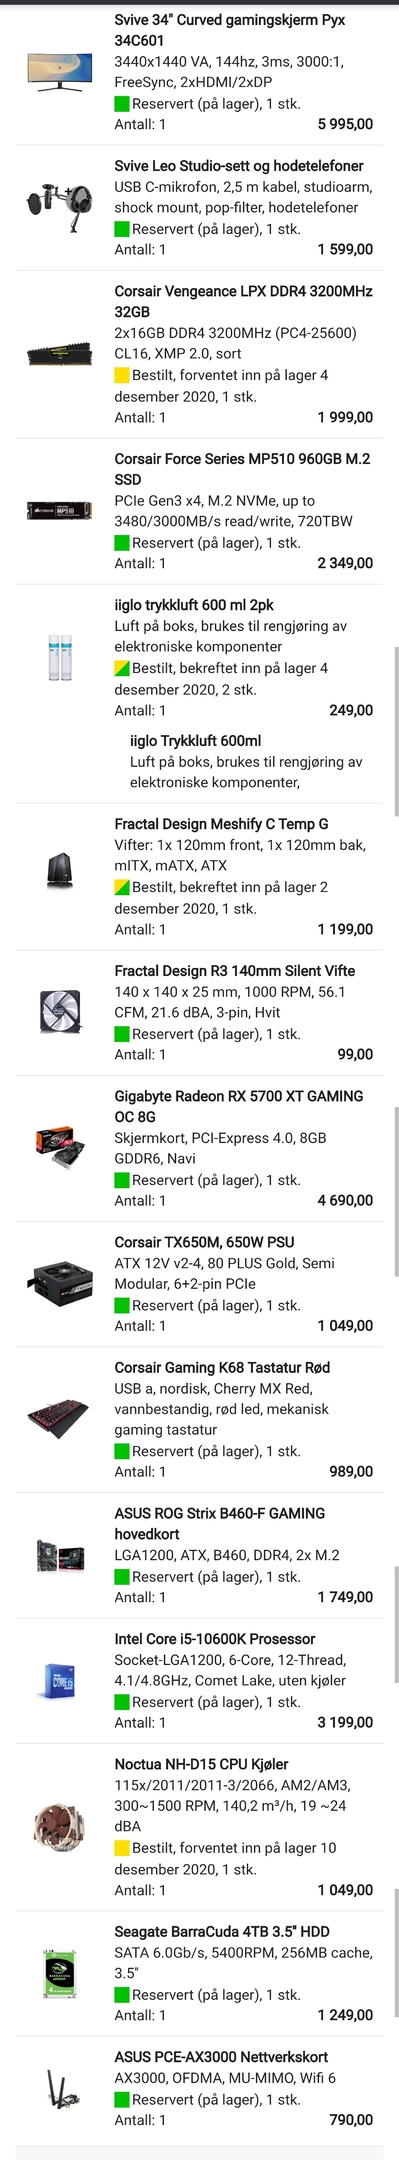Viewport: 399px width, 2160px height.
Task: Click green reserved status icon for Corsair MP510 SSD
Action: click(122, 543)
